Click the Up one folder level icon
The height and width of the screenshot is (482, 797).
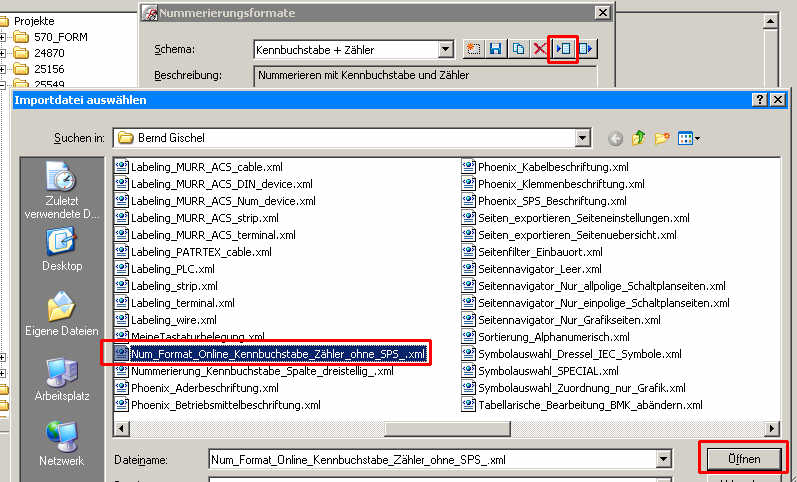tap(638, 138)
